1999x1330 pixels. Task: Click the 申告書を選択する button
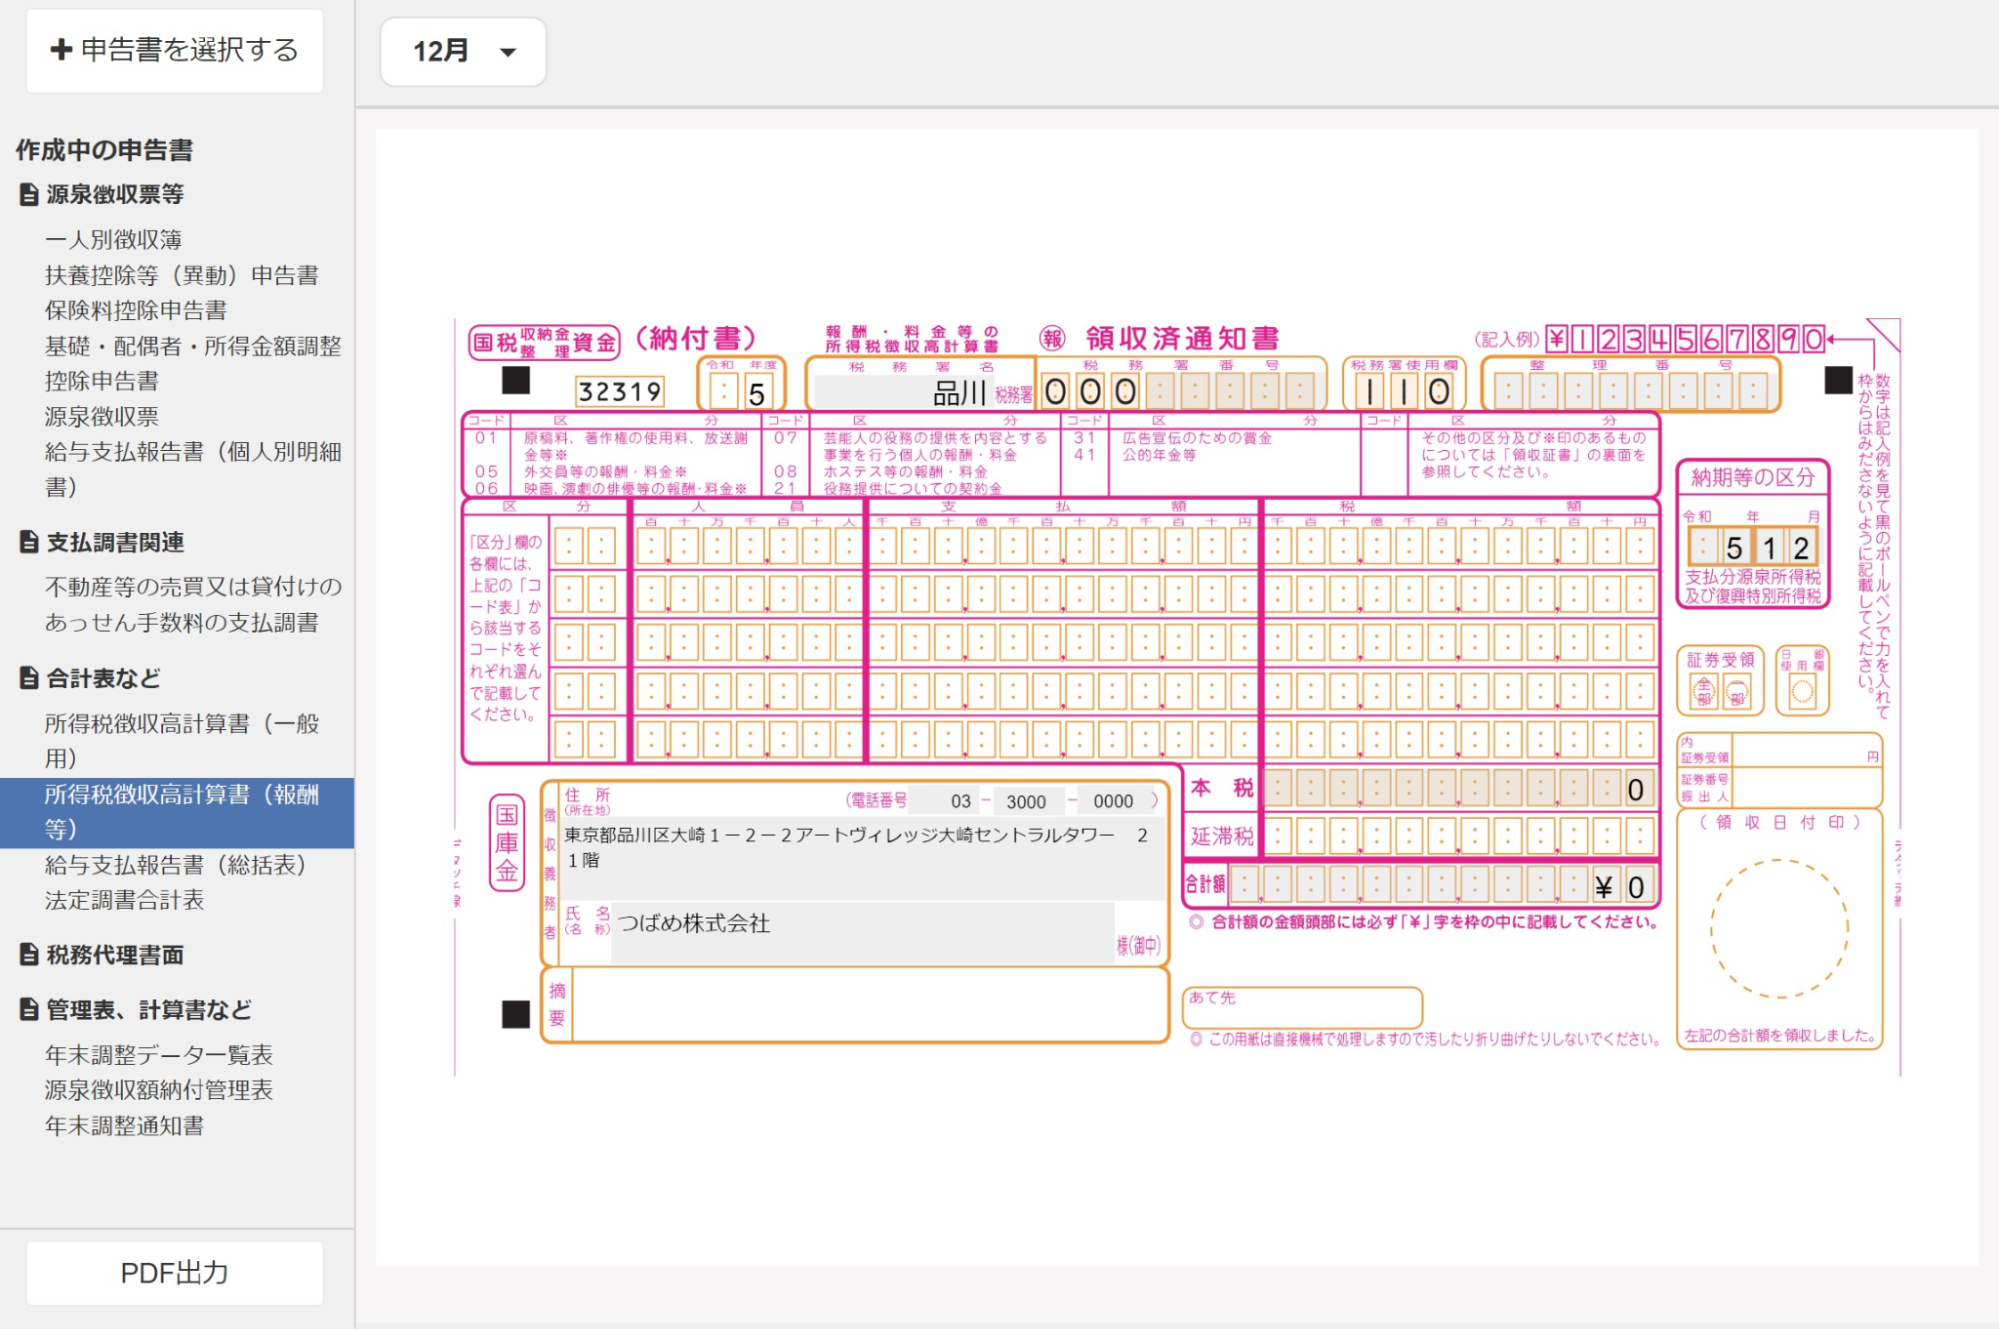tap(174, 50)
